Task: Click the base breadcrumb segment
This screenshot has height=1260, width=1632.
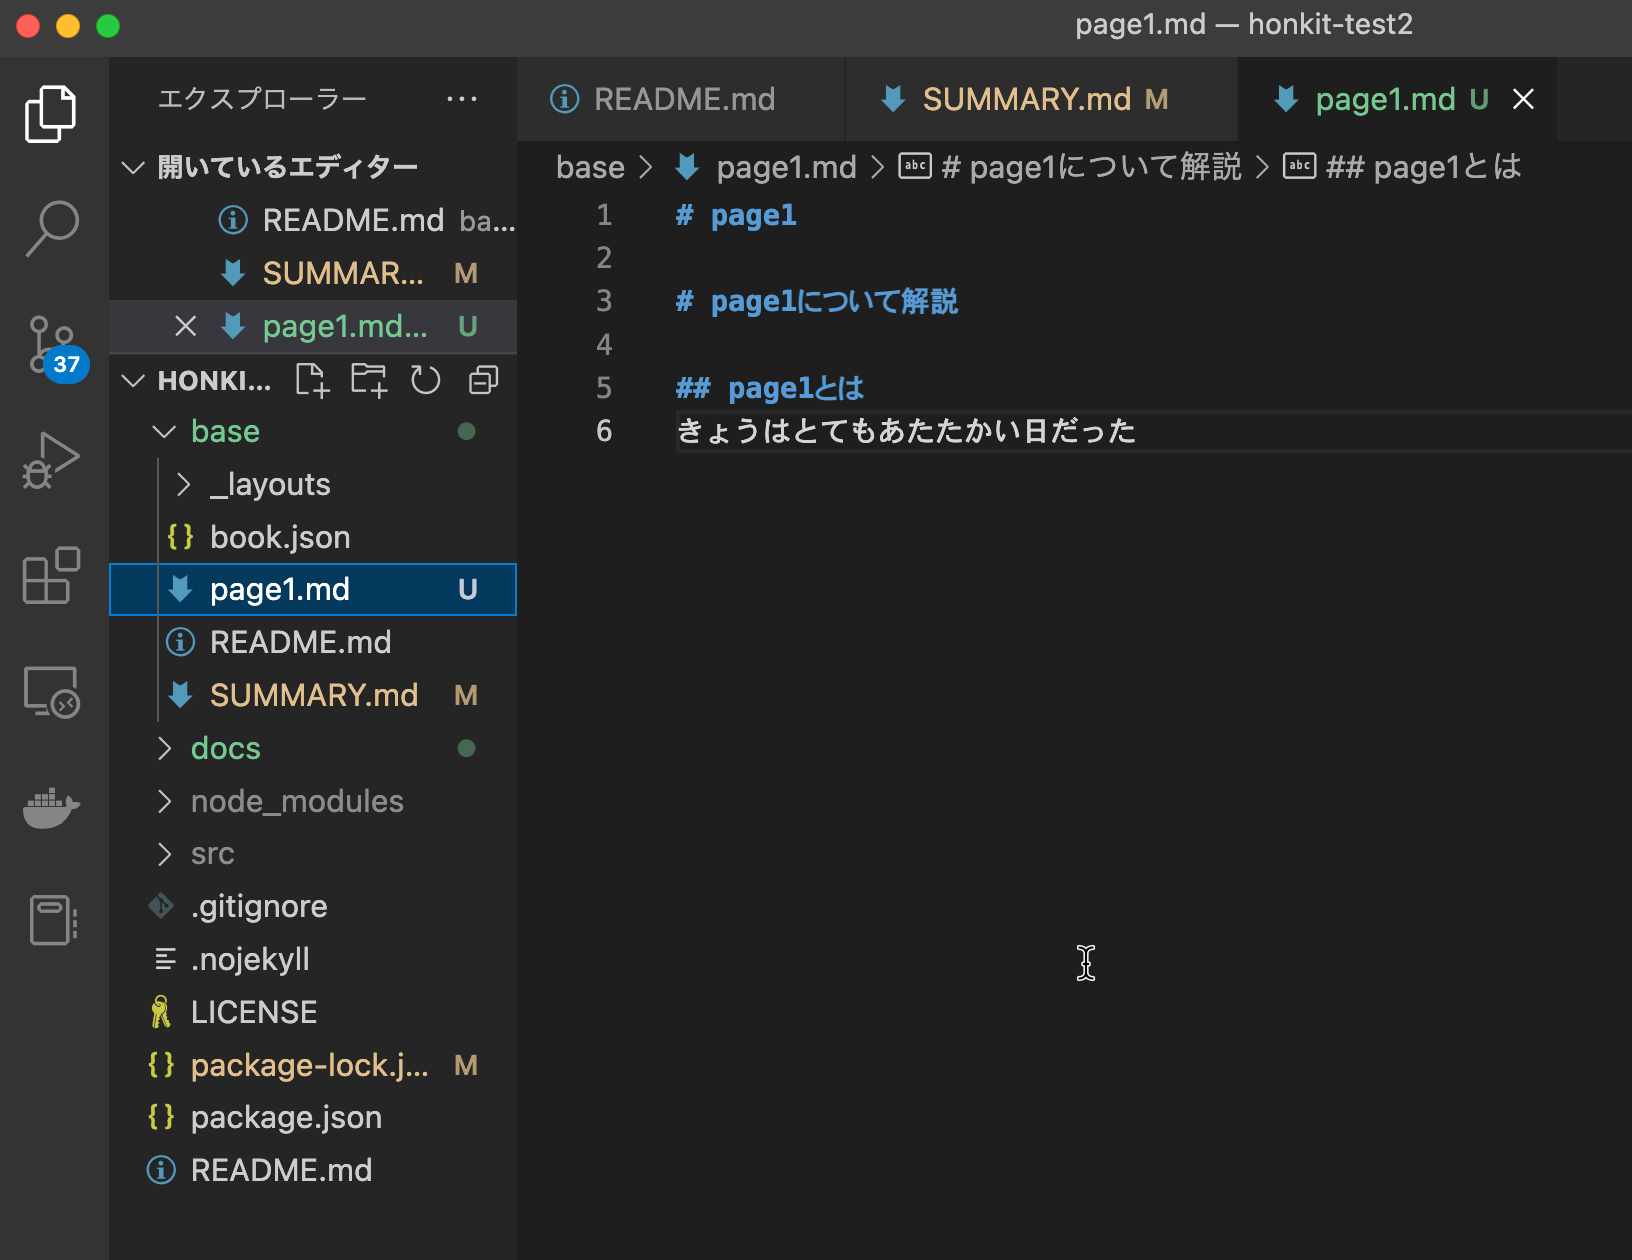Action: pos(590,167)
